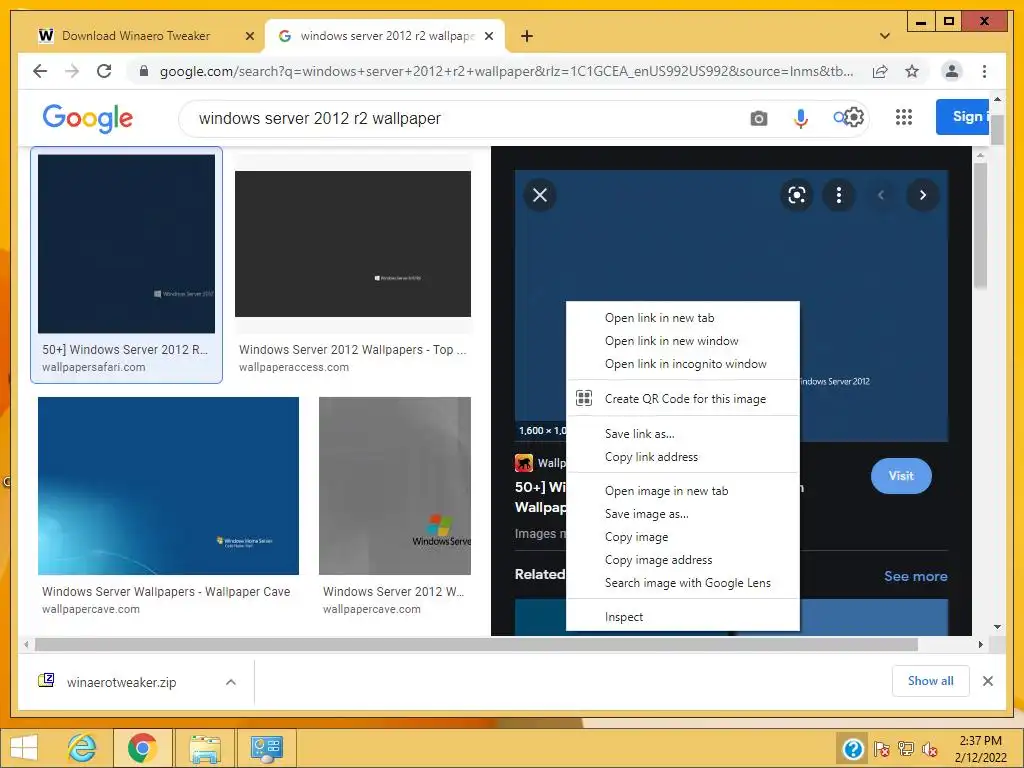The height and width of the screenshot is (768, 1024).
Task: Launch Internet Explorer from taskbar
Action: 82,748
